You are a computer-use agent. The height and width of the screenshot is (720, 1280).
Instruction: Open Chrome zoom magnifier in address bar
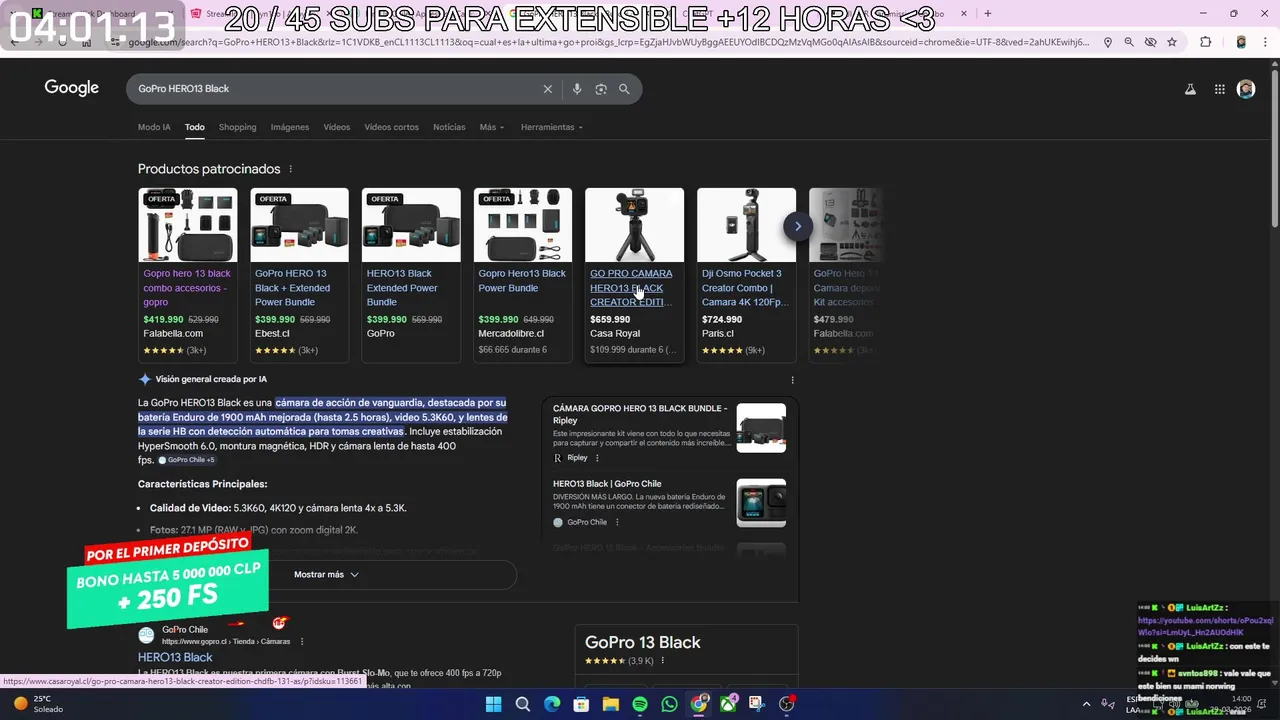(x=1129, y=42)
